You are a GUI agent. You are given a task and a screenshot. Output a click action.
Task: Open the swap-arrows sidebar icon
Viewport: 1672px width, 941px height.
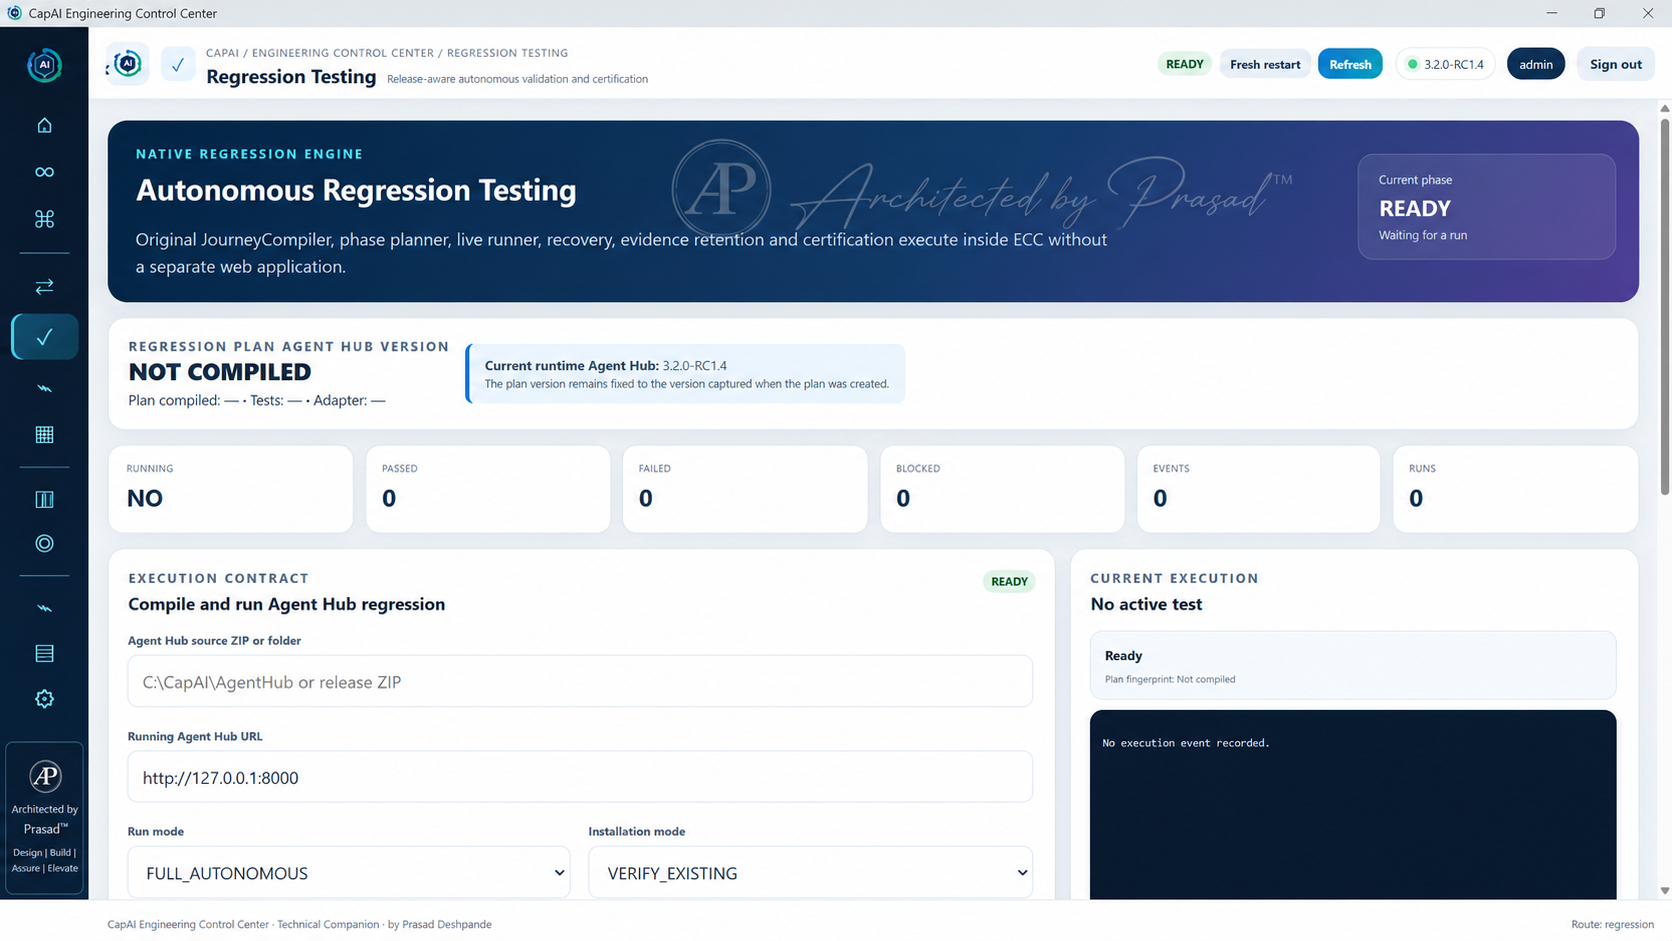tap(44, 287)
